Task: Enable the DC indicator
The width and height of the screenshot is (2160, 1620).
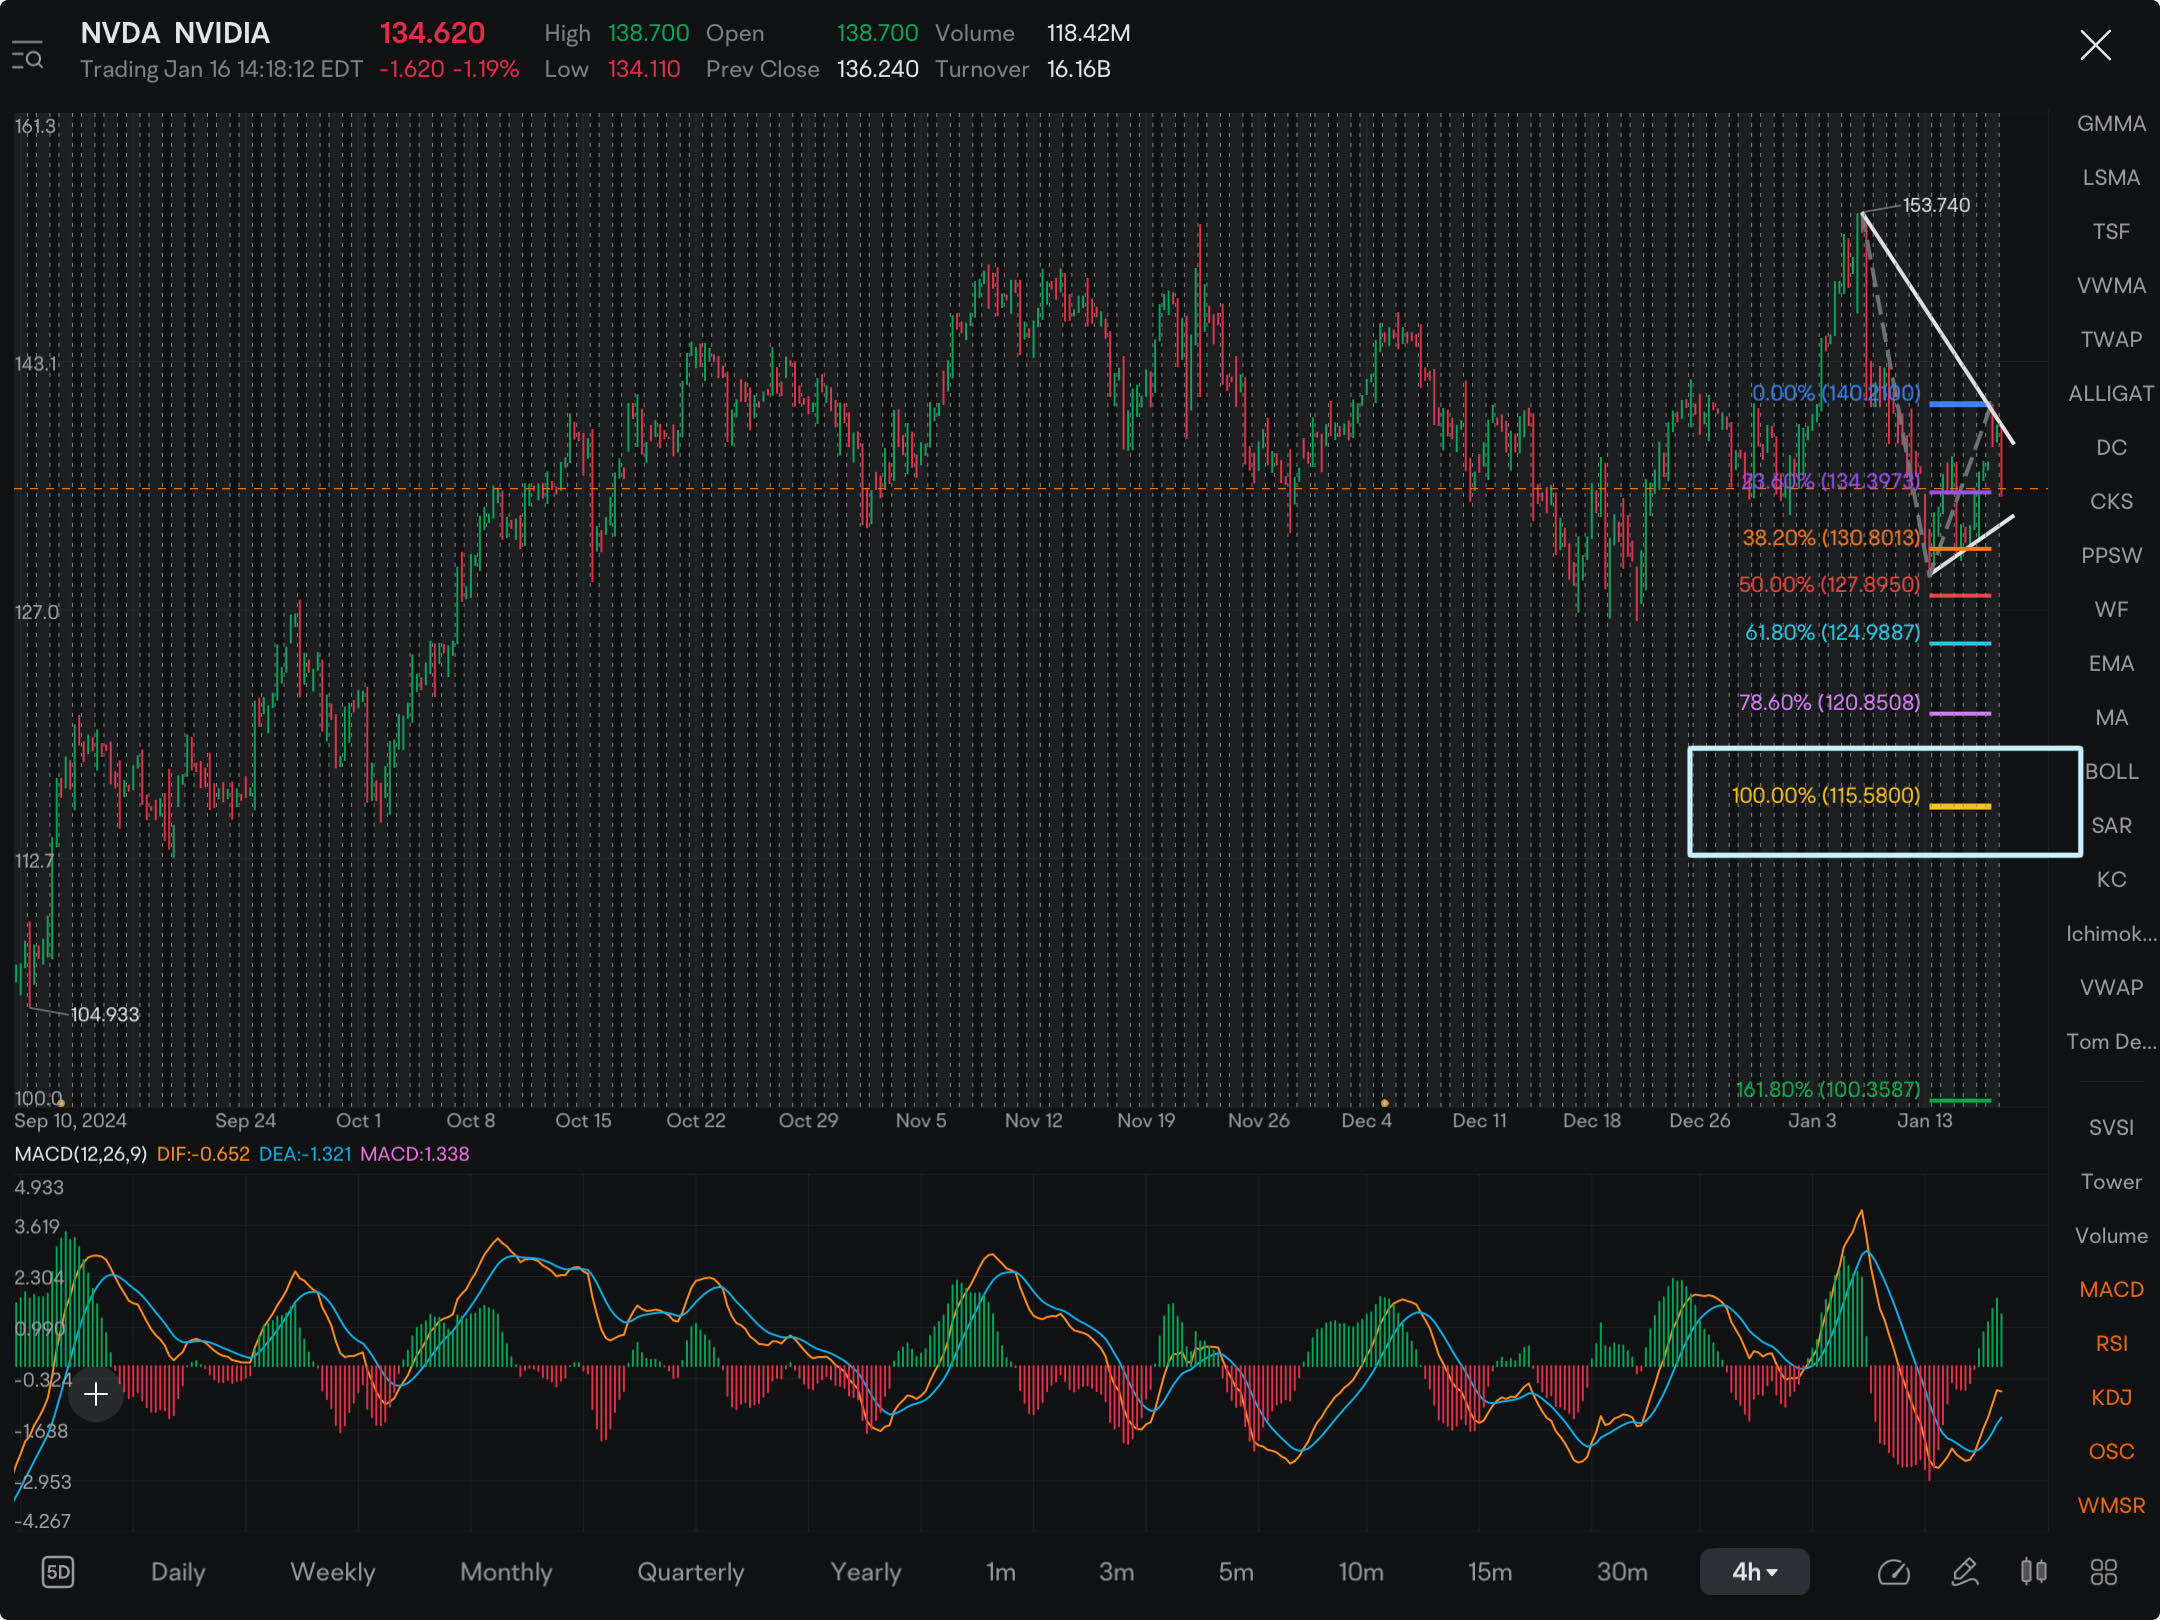Action: pyautogui.click(x=2111, y=448)
